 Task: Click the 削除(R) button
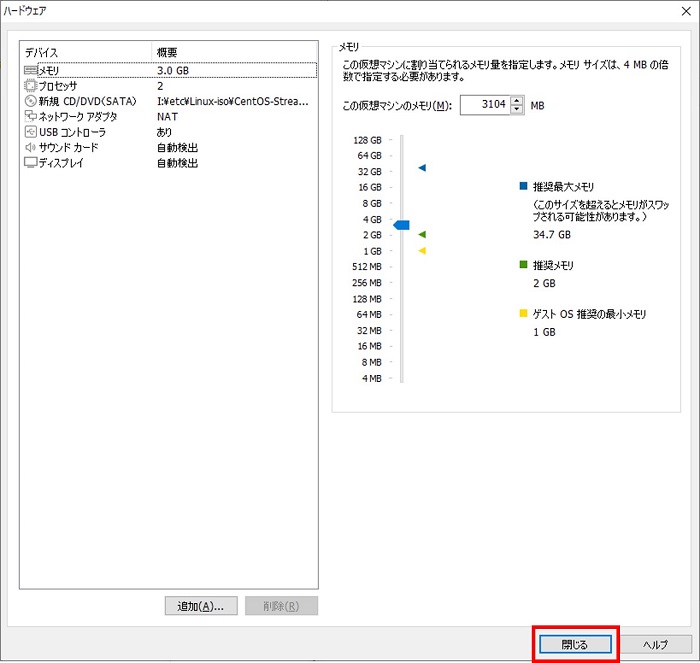[x=281, y=606]
